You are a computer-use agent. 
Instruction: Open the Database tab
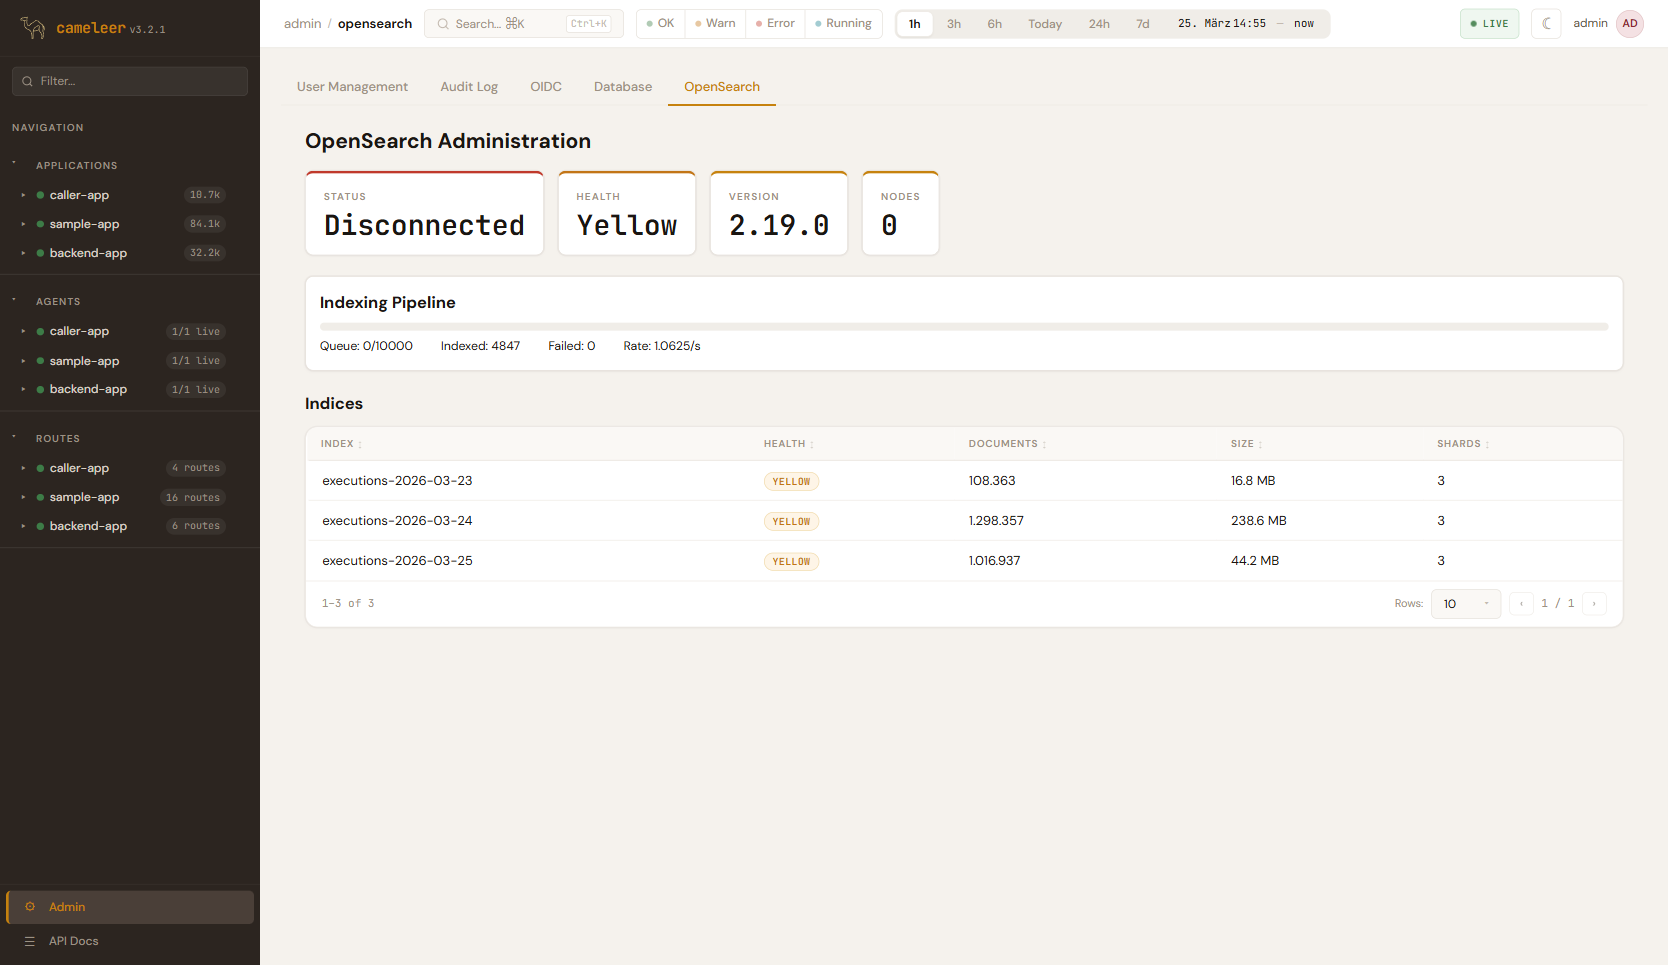point(622,87)
